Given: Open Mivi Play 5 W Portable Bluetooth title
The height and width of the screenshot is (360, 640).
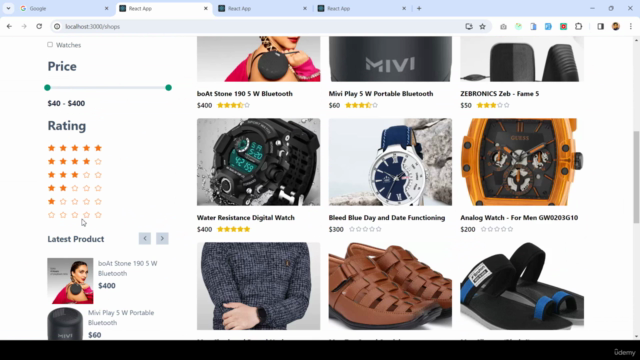Looking at the screenshot, I should point(381,93).
